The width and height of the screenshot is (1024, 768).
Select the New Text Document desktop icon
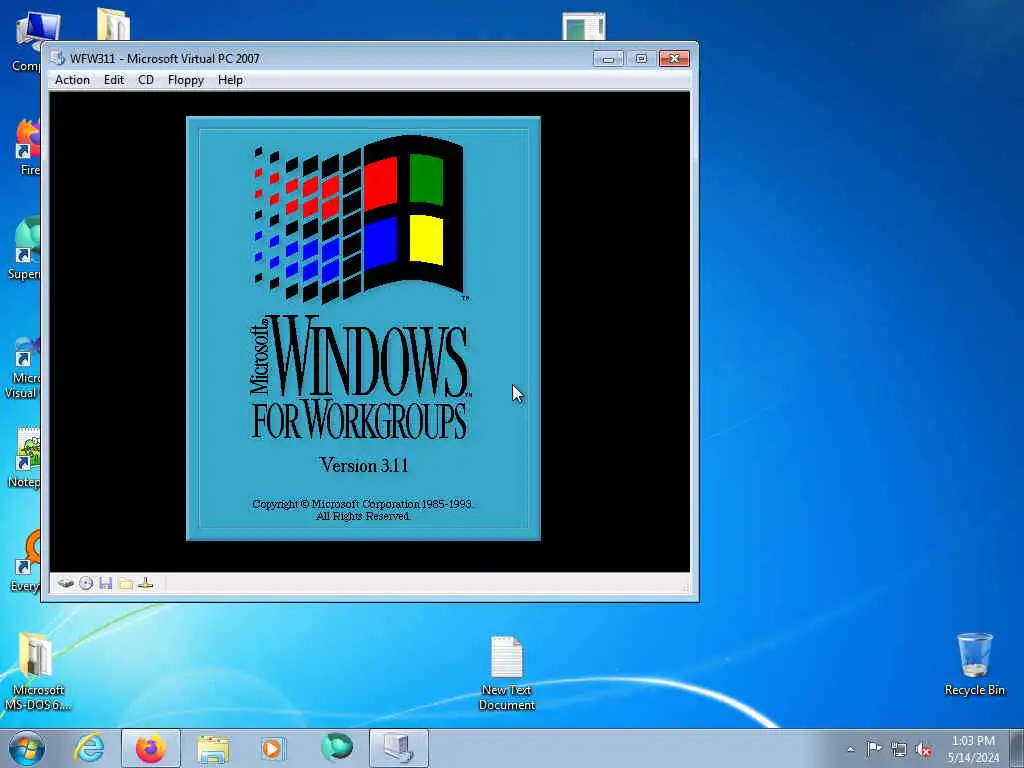tap(507, 673)
